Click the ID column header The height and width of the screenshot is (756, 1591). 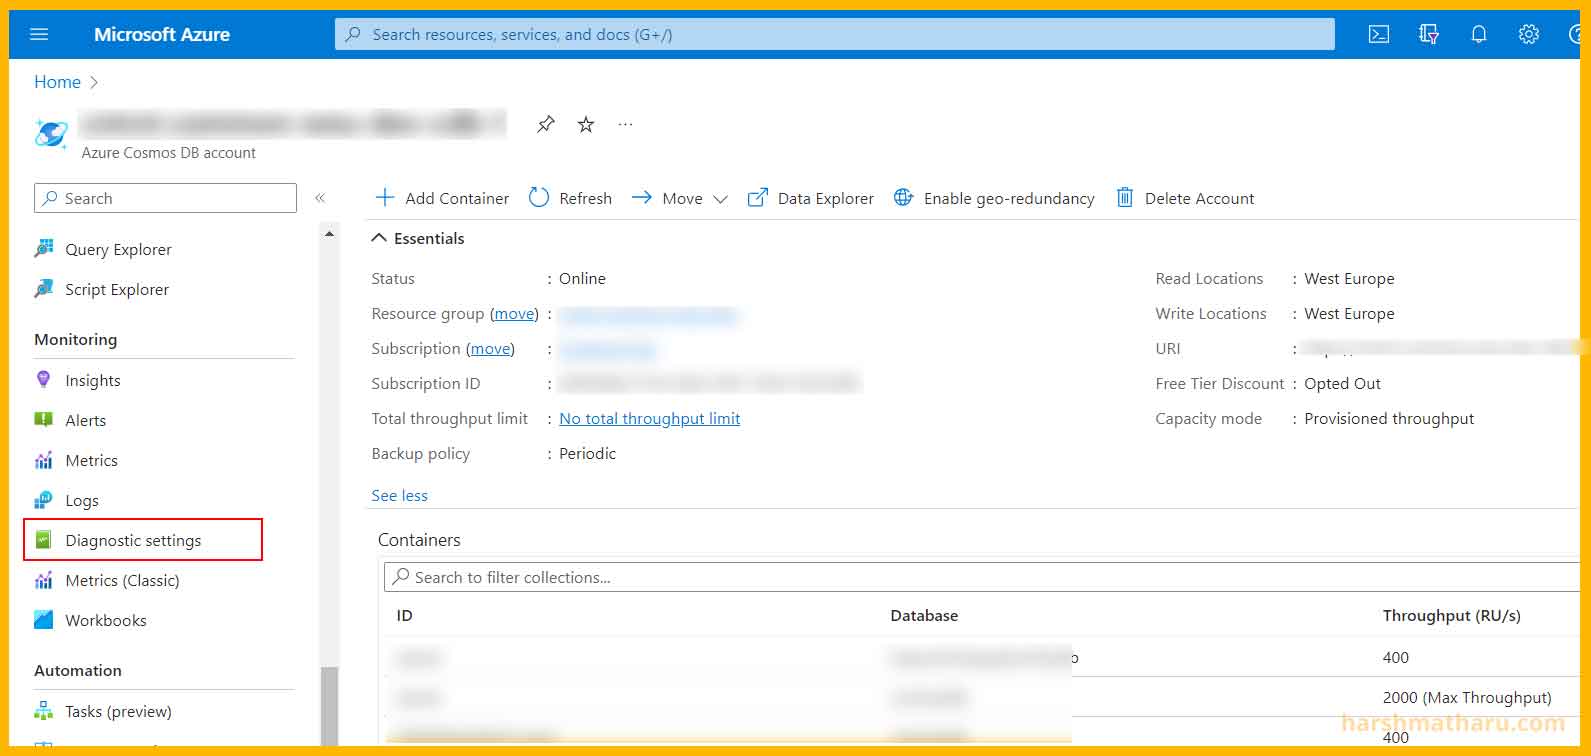[404, 615]
